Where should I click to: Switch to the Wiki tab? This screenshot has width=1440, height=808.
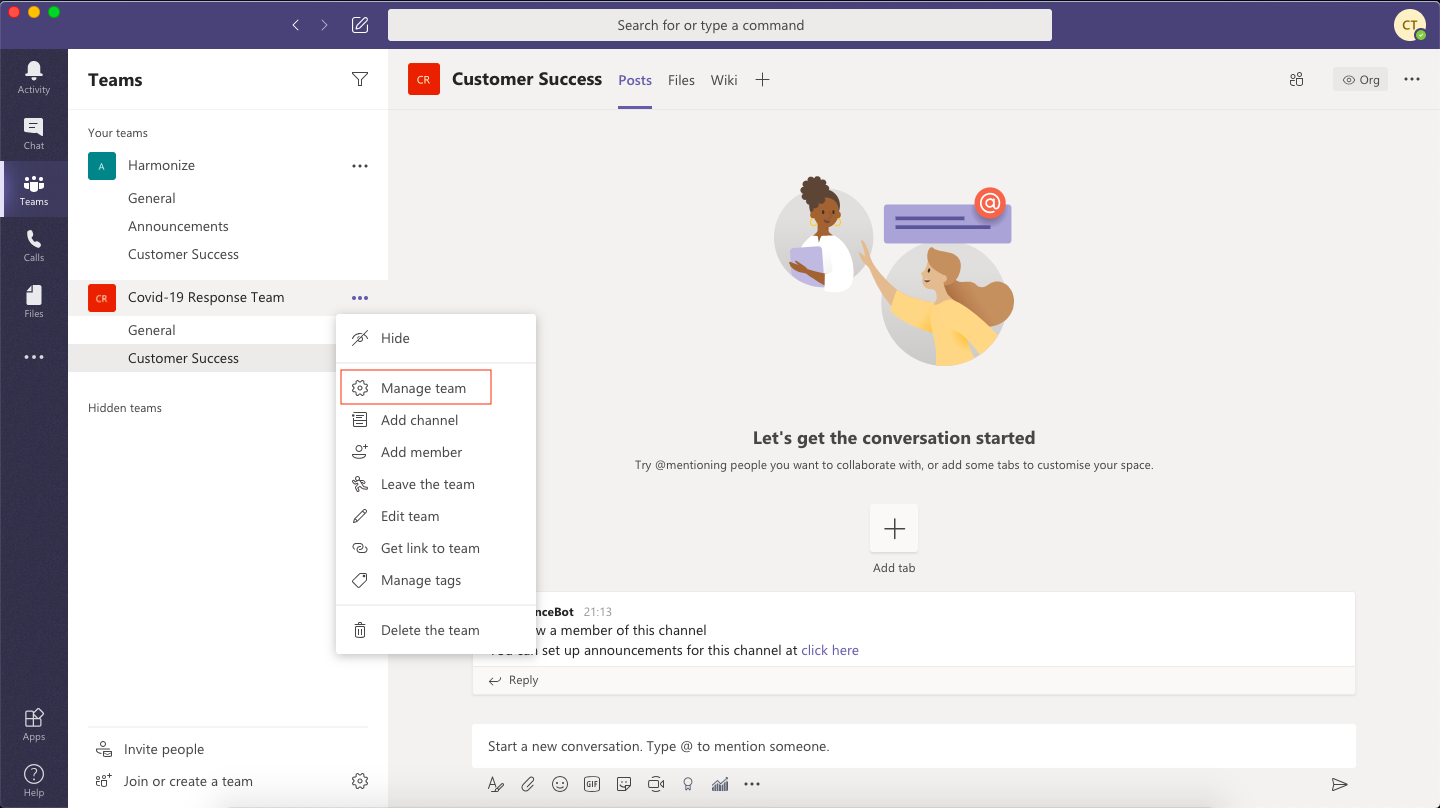[724, 80]
